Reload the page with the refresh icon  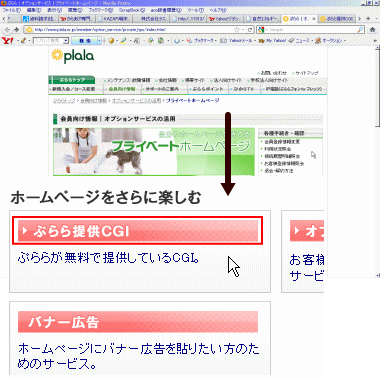pos(250,30)
